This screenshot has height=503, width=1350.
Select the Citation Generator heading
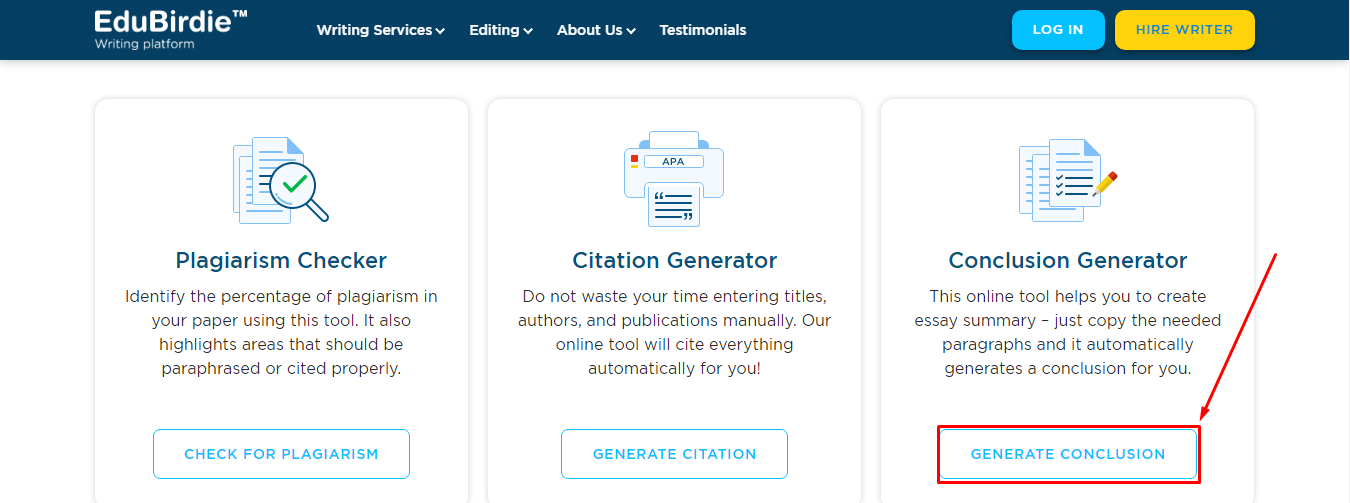point(674,261)
